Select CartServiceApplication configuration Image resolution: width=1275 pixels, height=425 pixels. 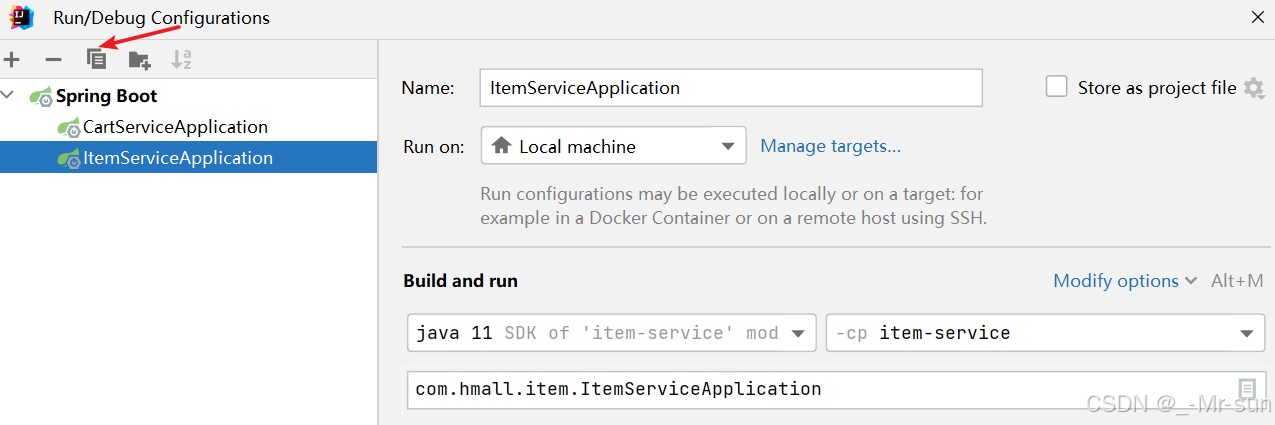(175, 127)
